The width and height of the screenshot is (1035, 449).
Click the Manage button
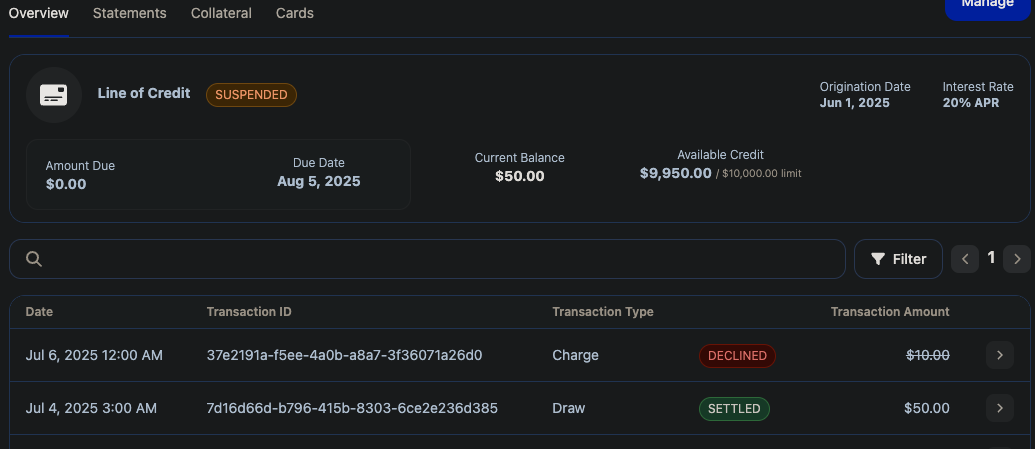click(987, 7)
